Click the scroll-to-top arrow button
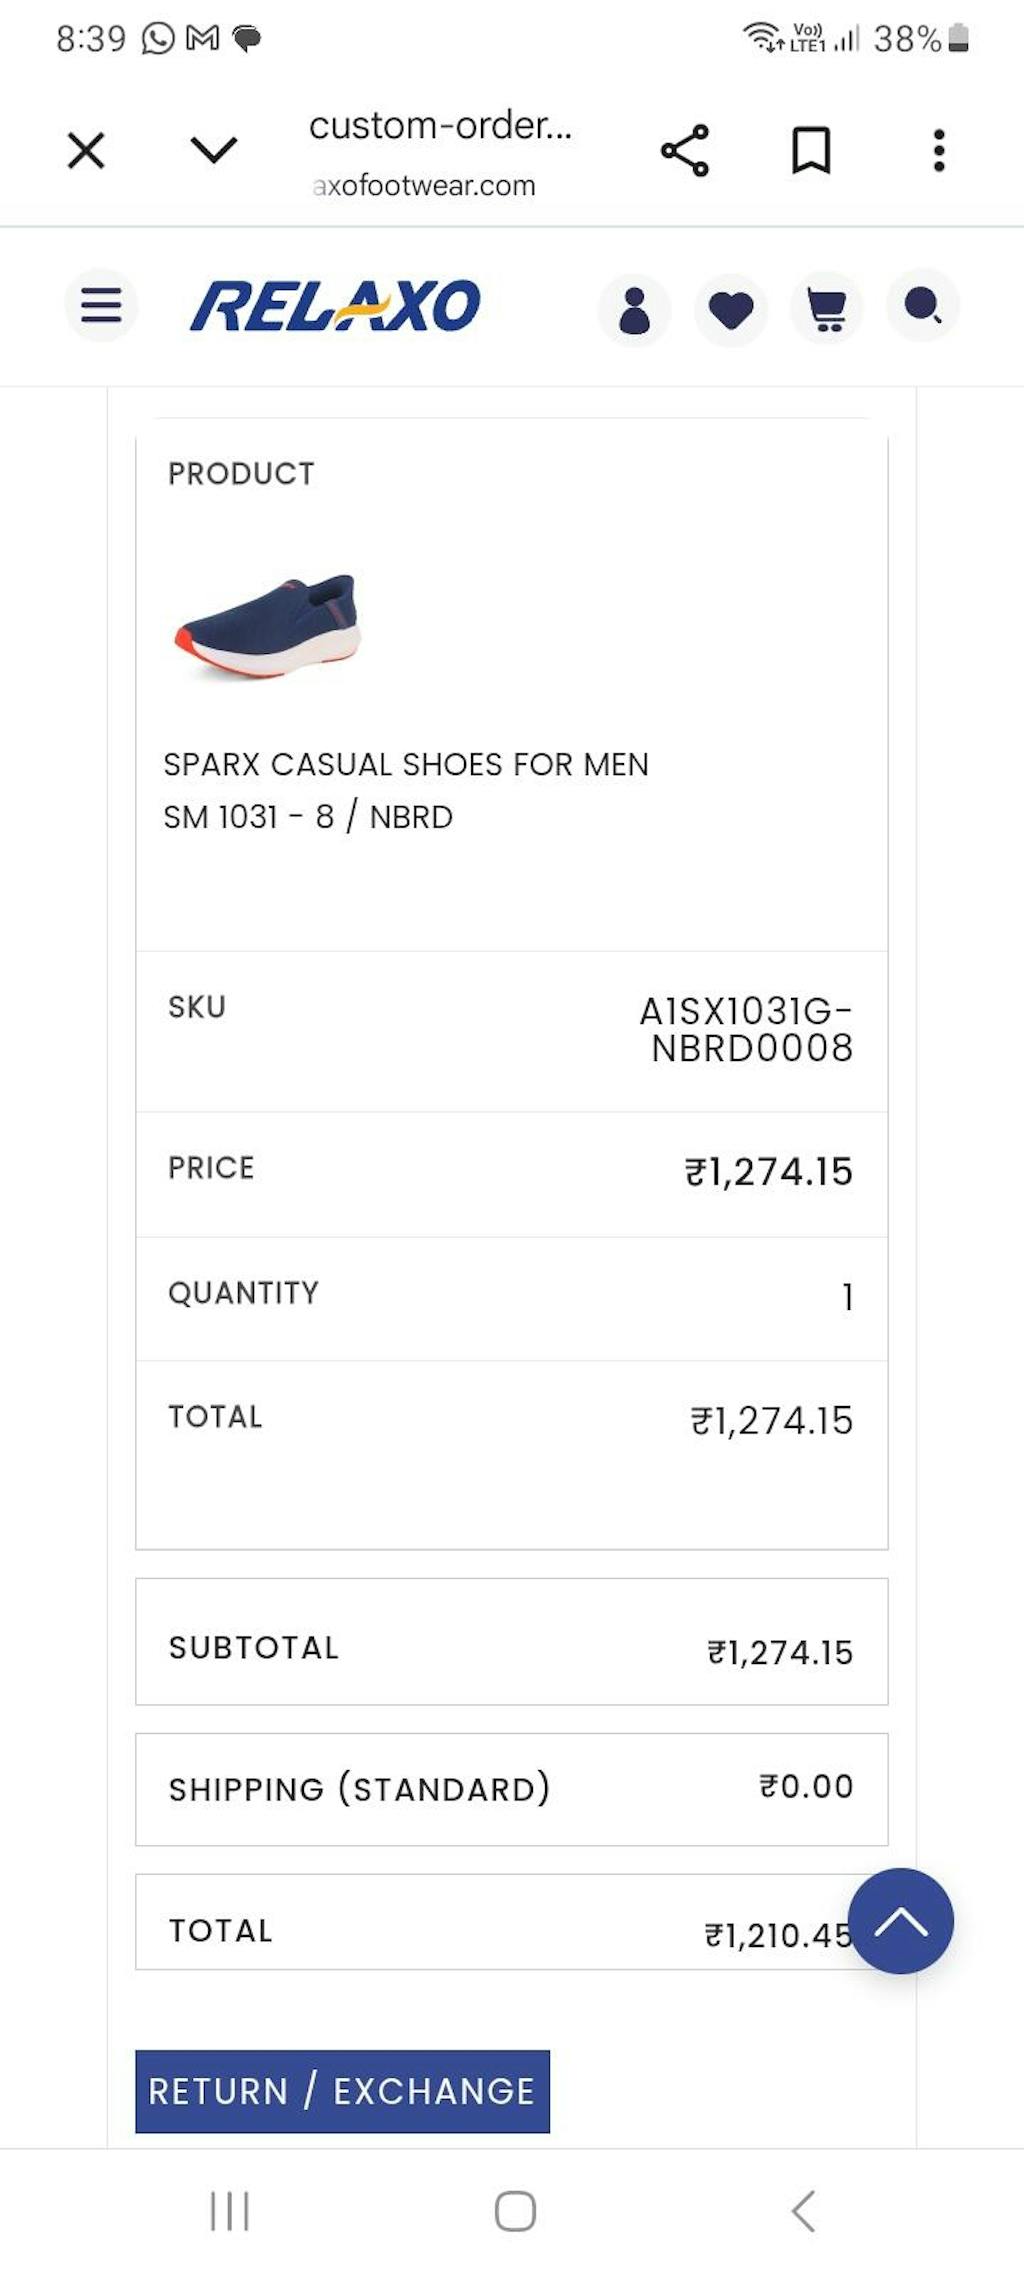Viewport: 1024px width, 2276px height. pos(901,1921)
